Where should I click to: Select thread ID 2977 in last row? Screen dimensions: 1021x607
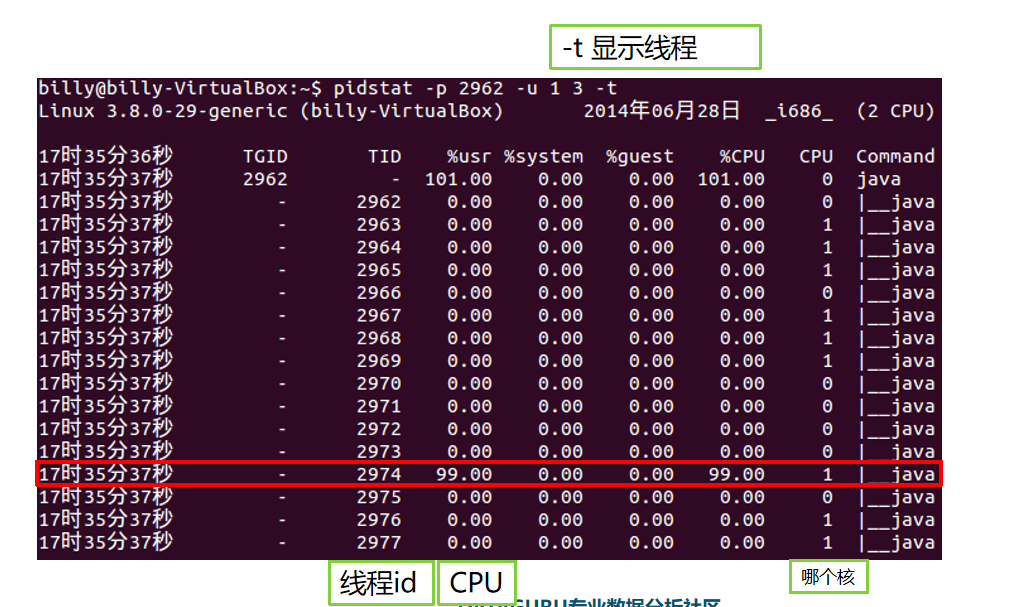click(378, 542)
